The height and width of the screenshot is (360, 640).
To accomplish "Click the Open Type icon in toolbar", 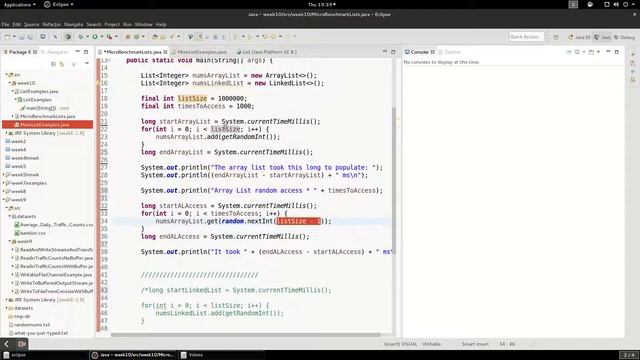I will tap(155, 37).
